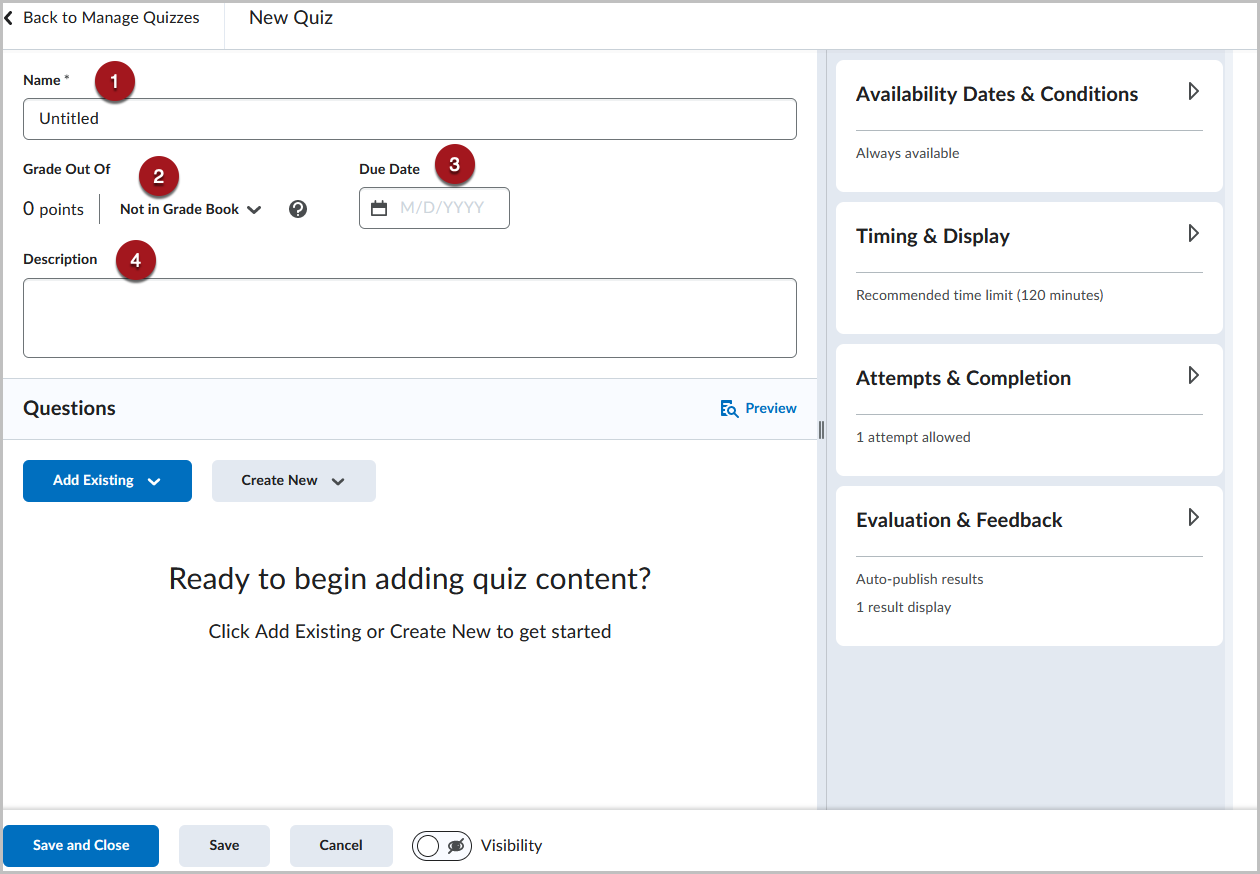The width and height of the screenshot is (1260, 874).
Task: Cancel the new quiz
Action: pos(341,846)
